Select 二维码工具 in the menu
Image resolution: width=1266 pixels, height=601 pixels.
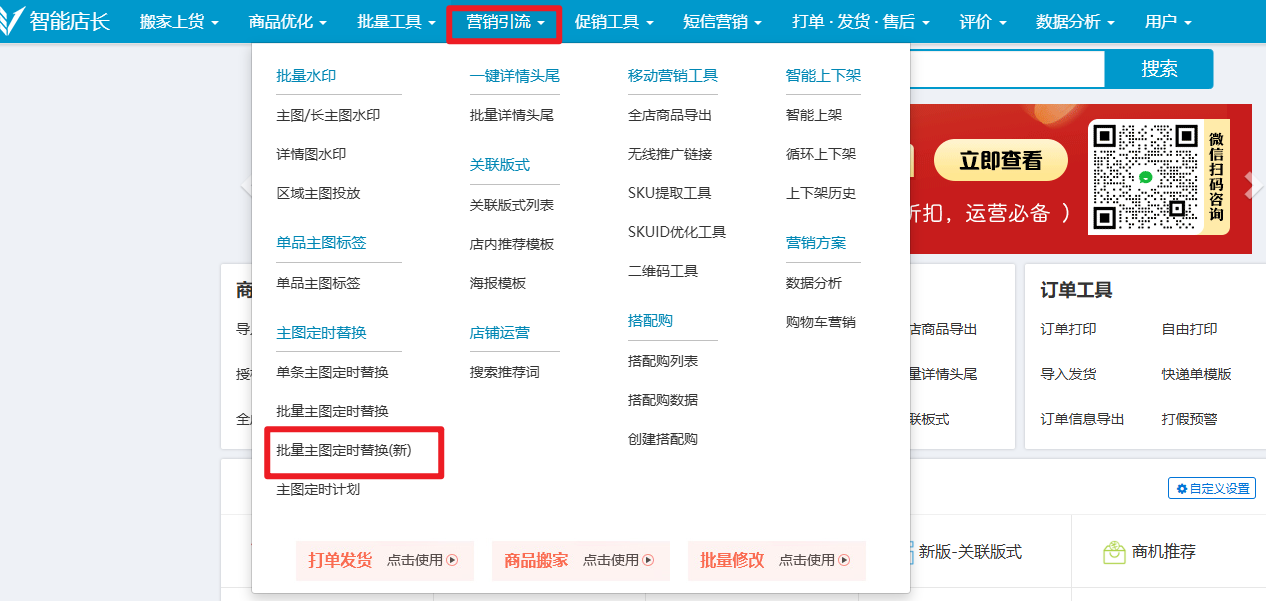point(662,272)
